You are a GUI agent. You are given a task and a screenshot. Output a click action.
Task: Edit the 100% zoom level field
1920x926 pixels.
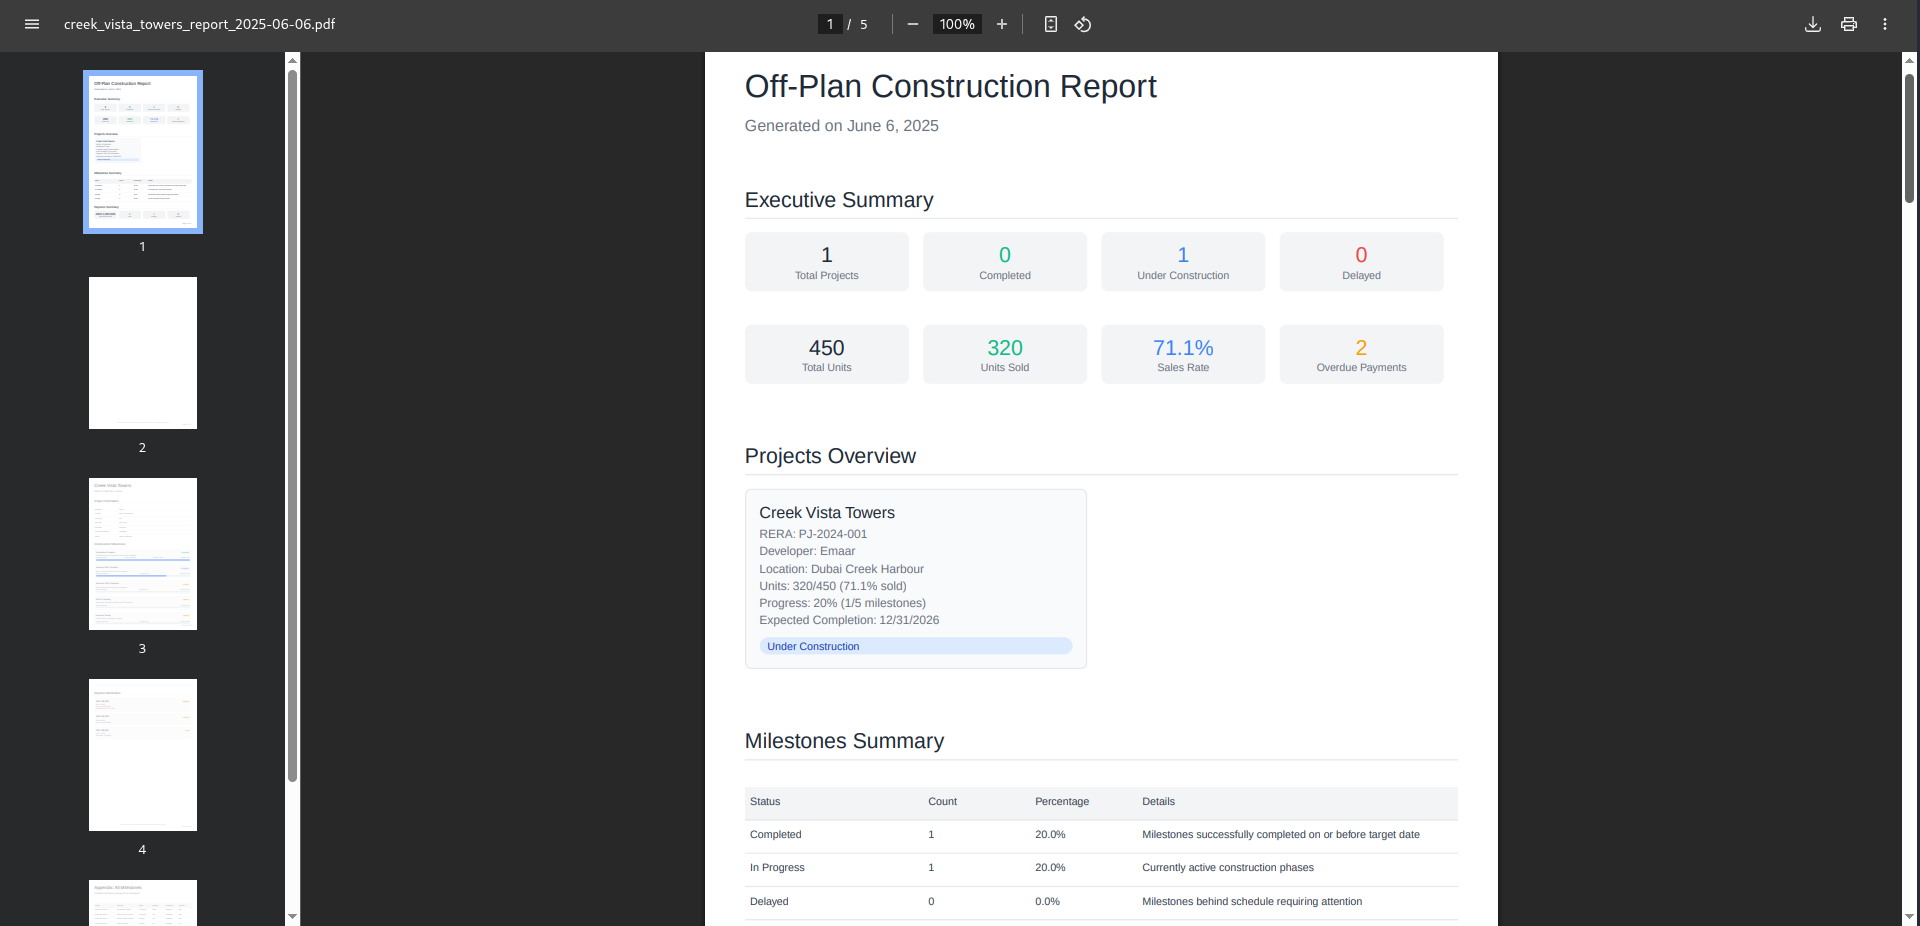(957, 24)
